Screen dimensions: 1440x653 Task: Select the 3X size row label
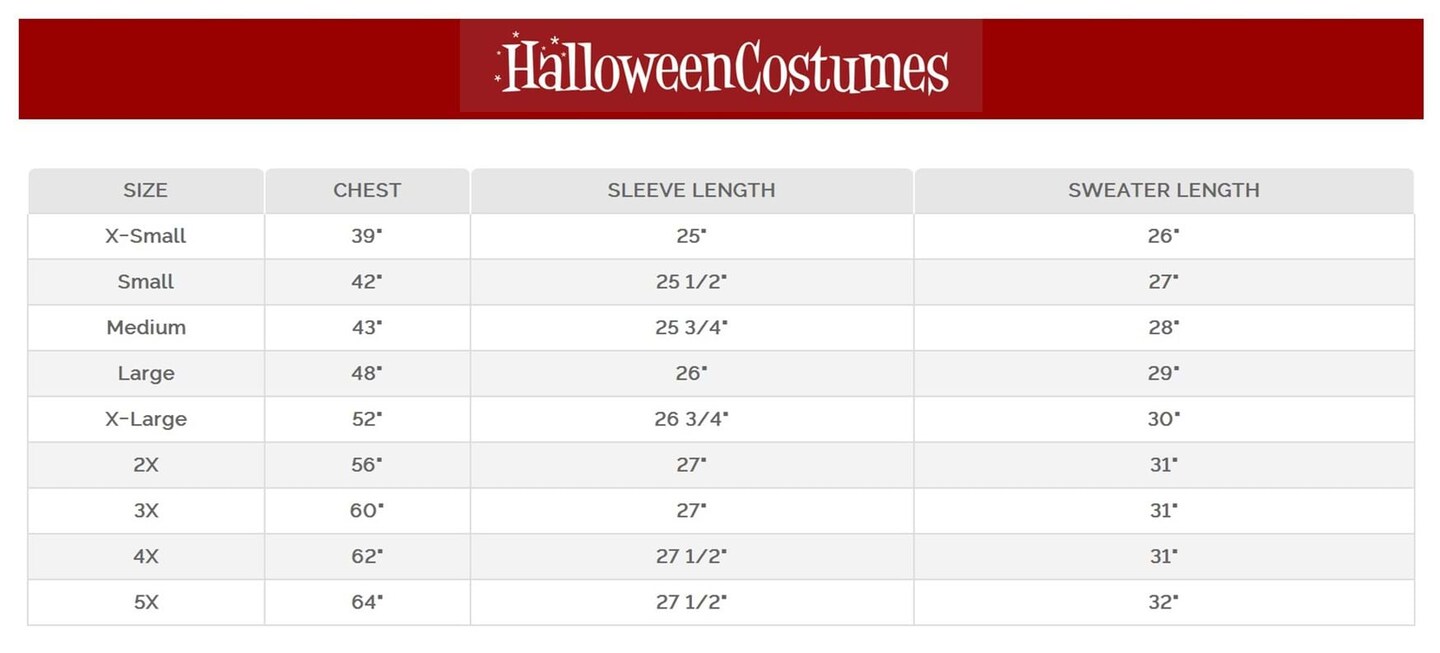146,511
